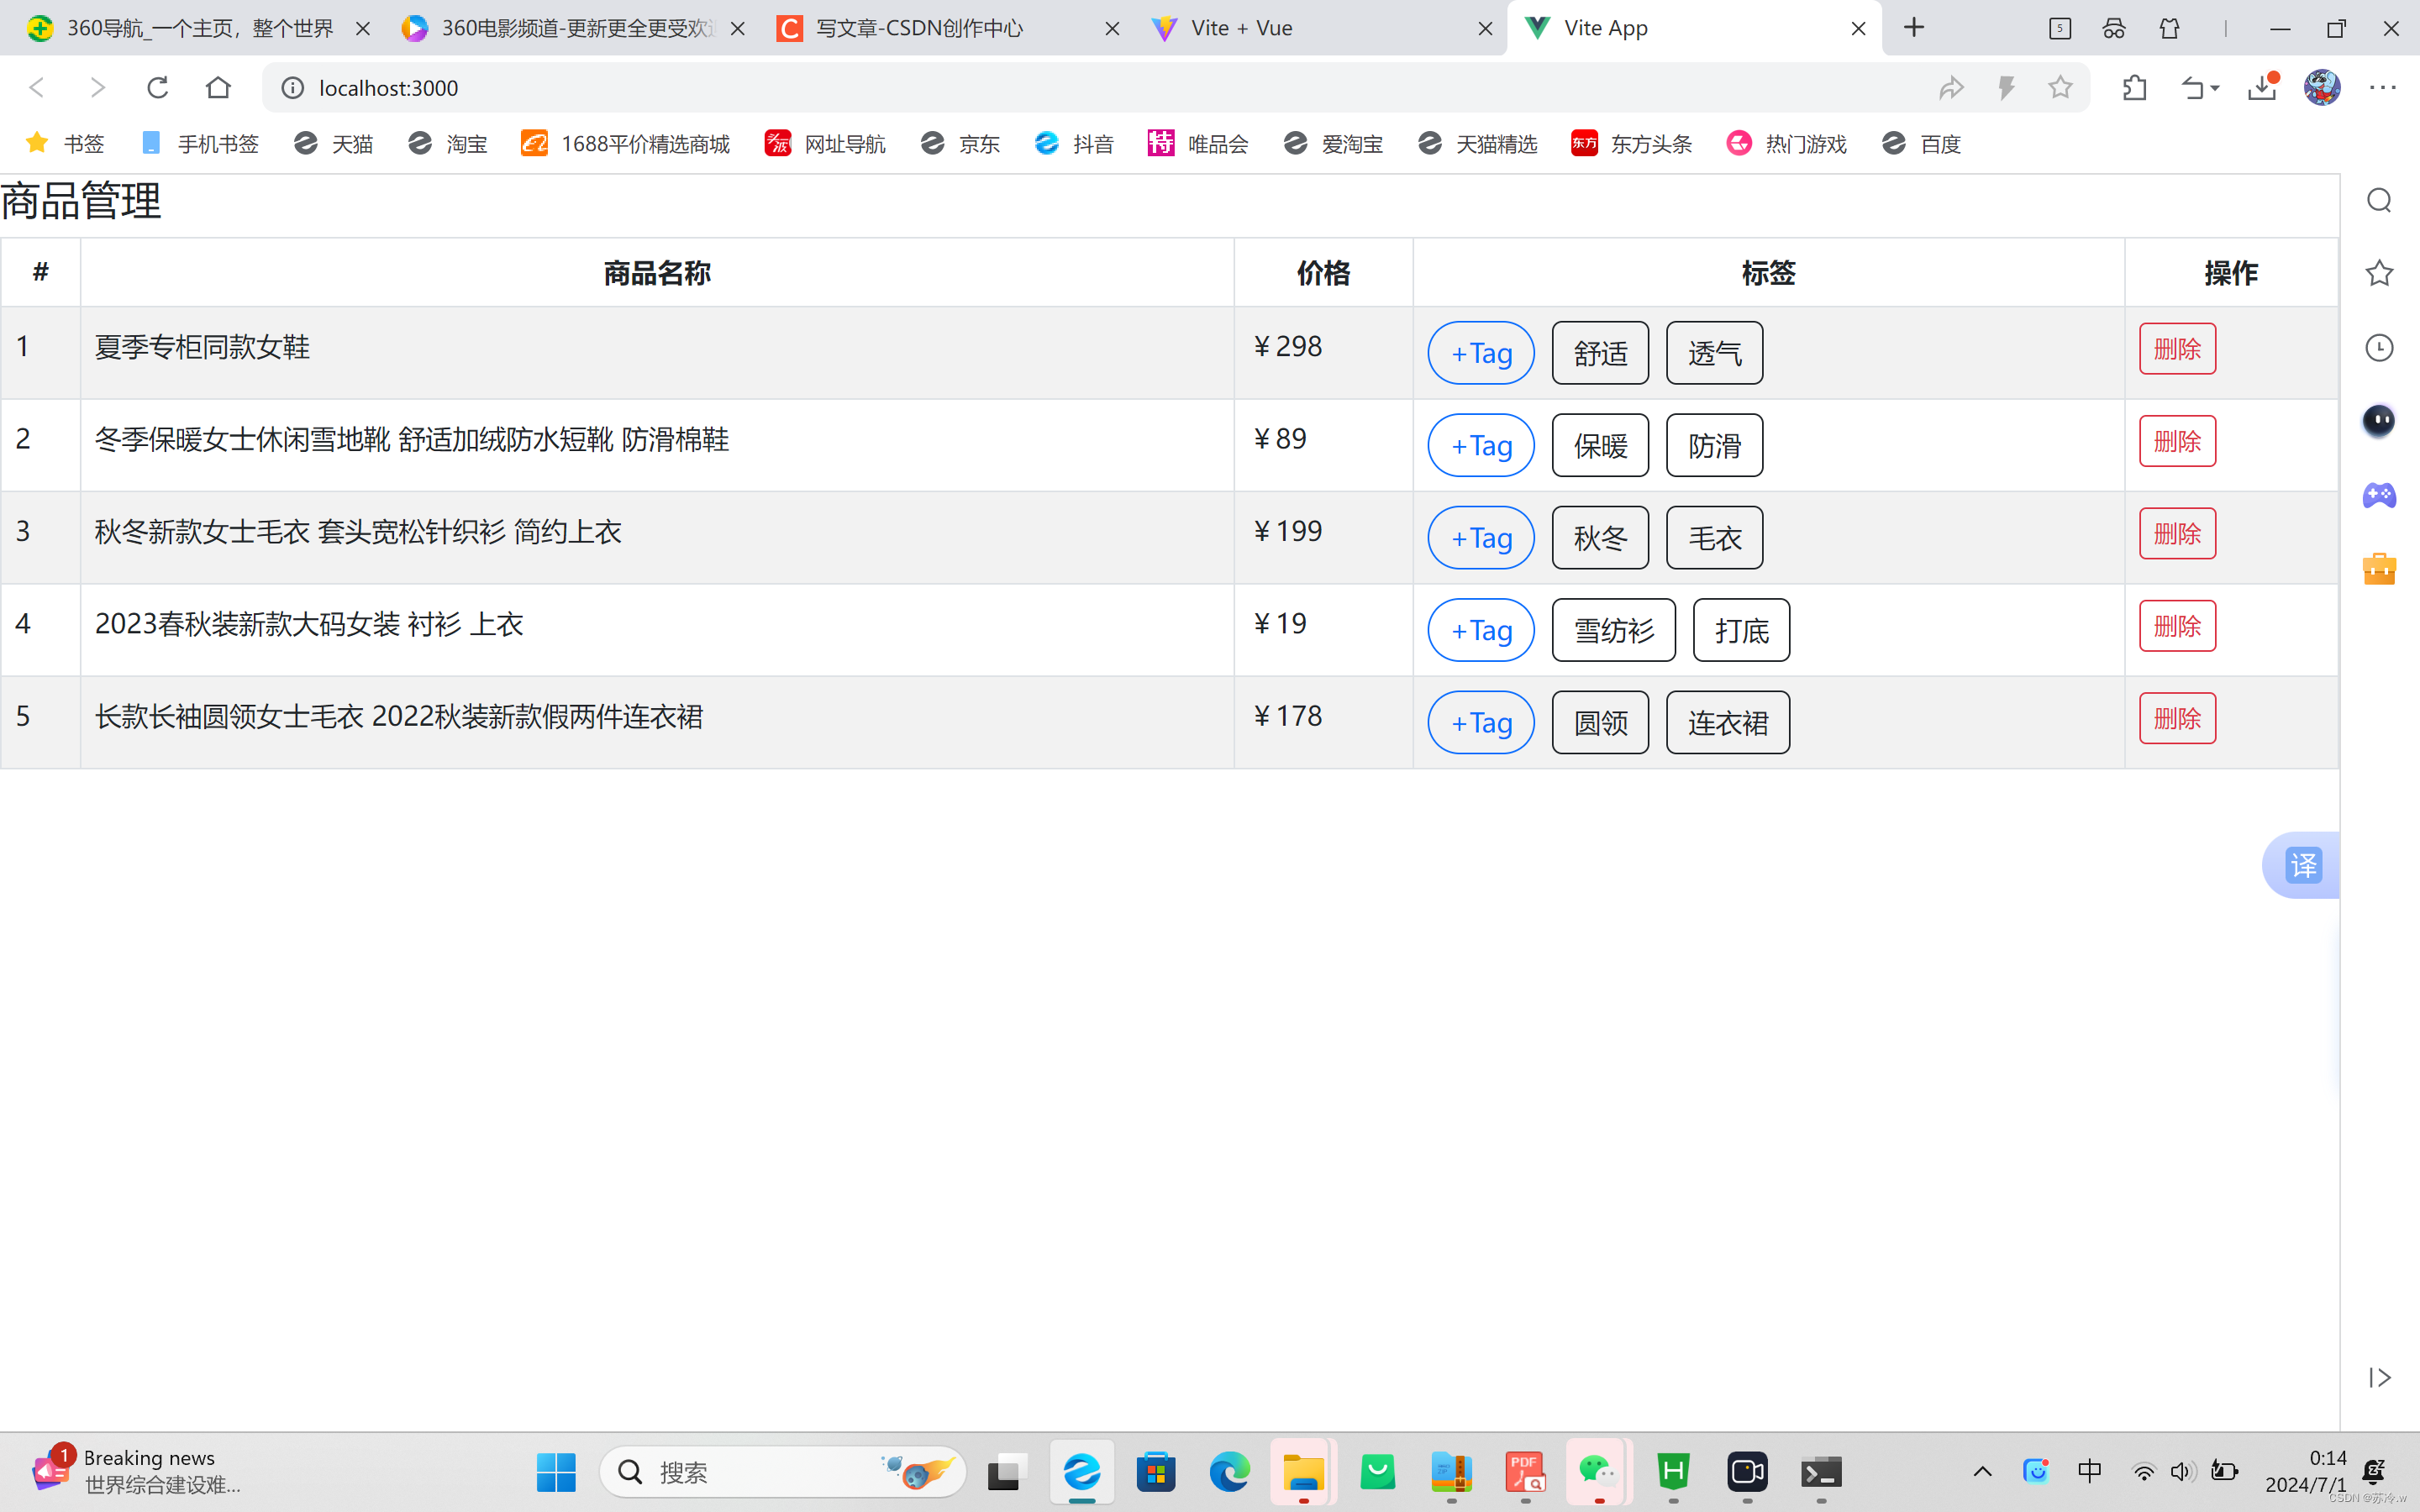This screenshot has width=2420, height=1512.
Task: Show hidden system tray icons
Action: click(x=1982, y=1471)
